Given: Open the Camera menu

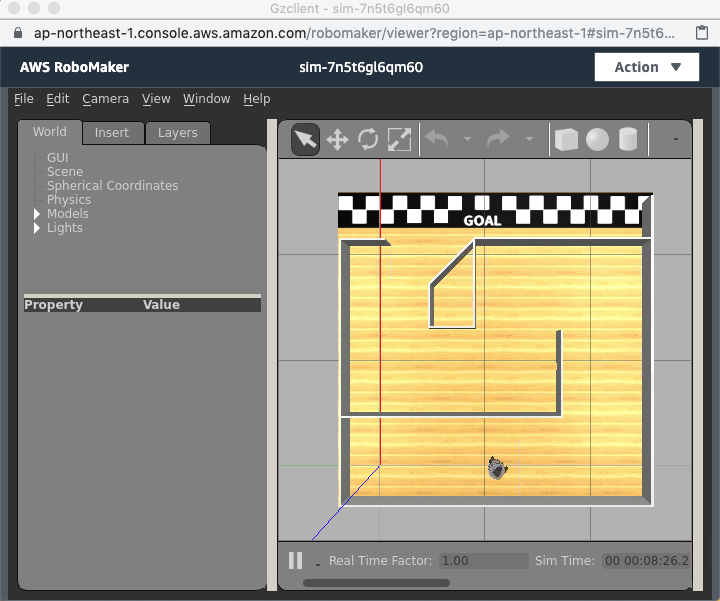Looking at the screenshot, I should point(106,99).
